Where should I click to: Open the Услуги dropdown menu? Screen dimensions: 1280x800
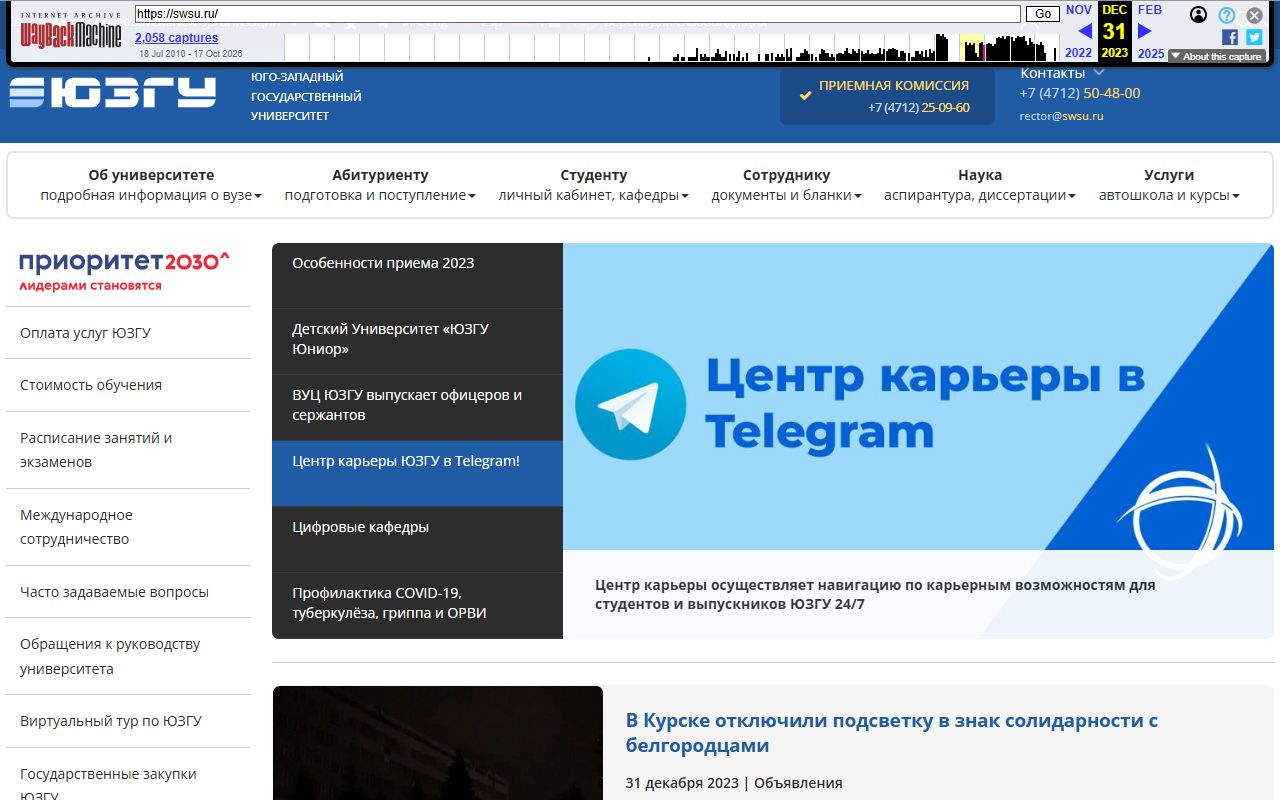(1169, 185)
